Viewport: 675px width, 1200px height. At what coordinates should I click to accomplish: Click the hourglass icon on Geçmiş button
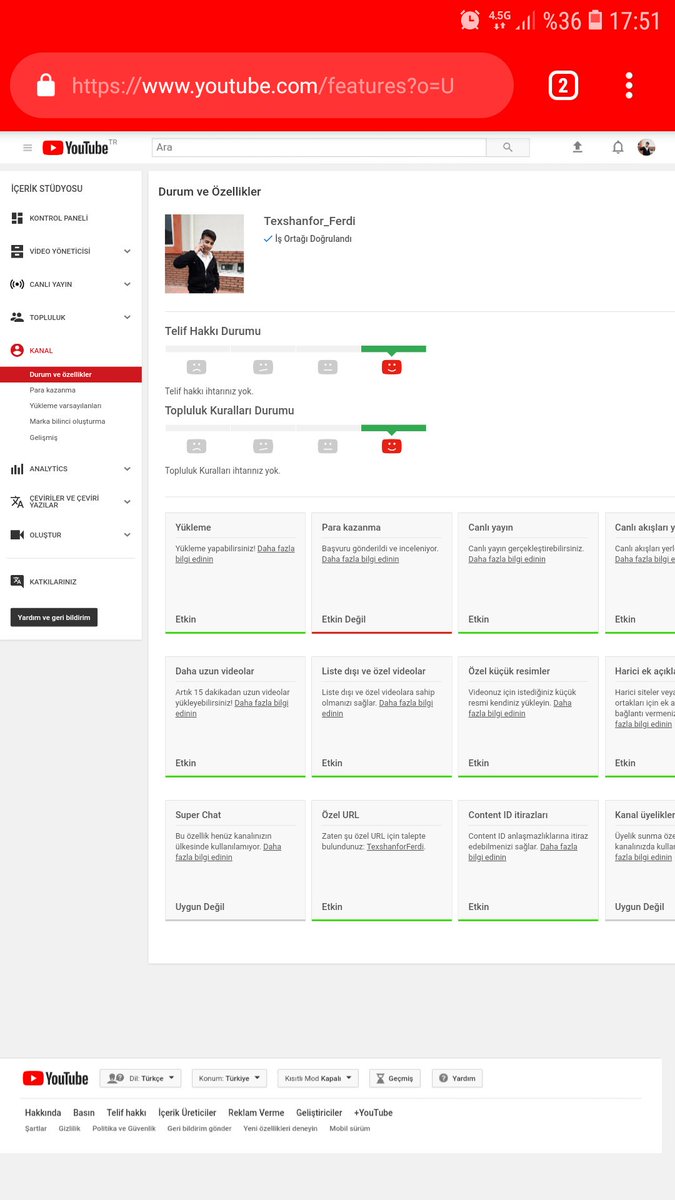(379, 1079)
